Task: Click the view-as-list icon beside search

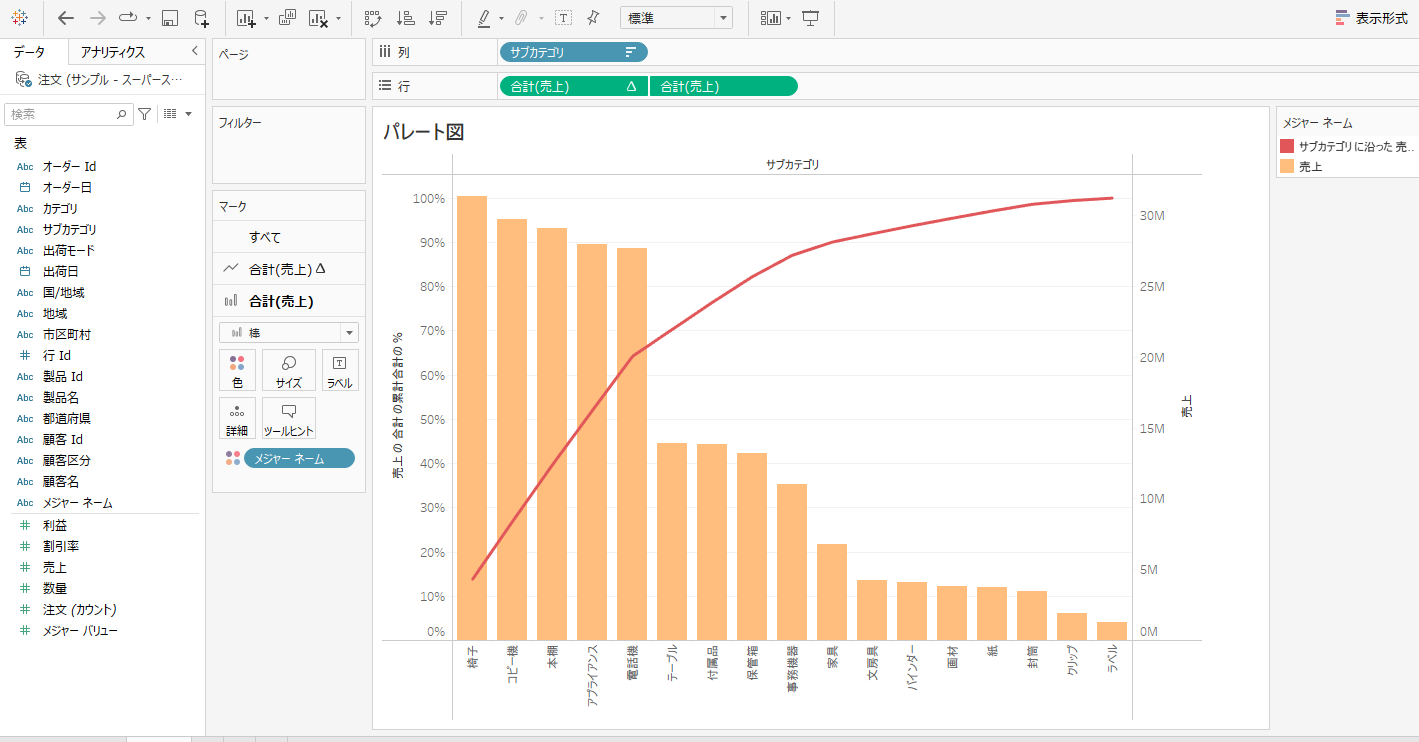Action: click(x=170, y=114)
